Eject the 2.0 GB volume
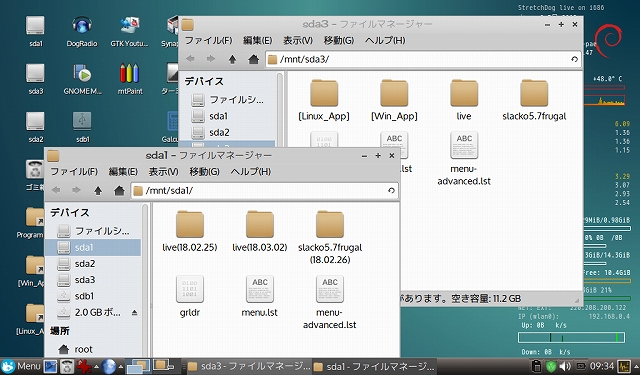Screen dimensions: 640x375 click(134, 313)
